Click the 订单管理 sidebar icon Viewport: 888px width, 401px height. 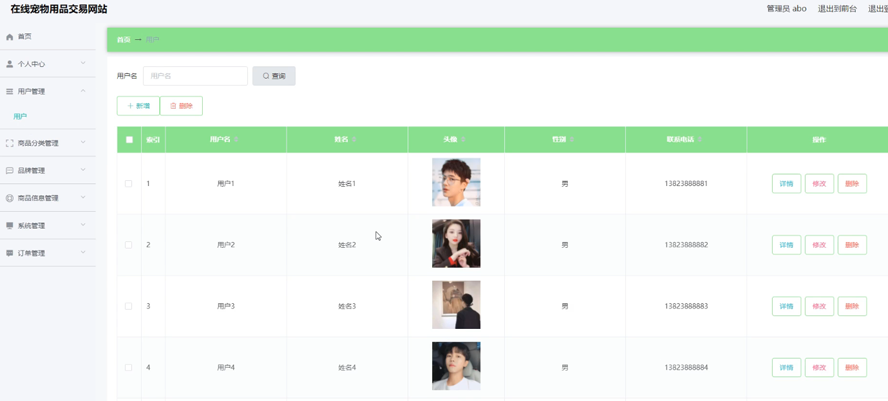pyautogui.click(x=9, y=253)
